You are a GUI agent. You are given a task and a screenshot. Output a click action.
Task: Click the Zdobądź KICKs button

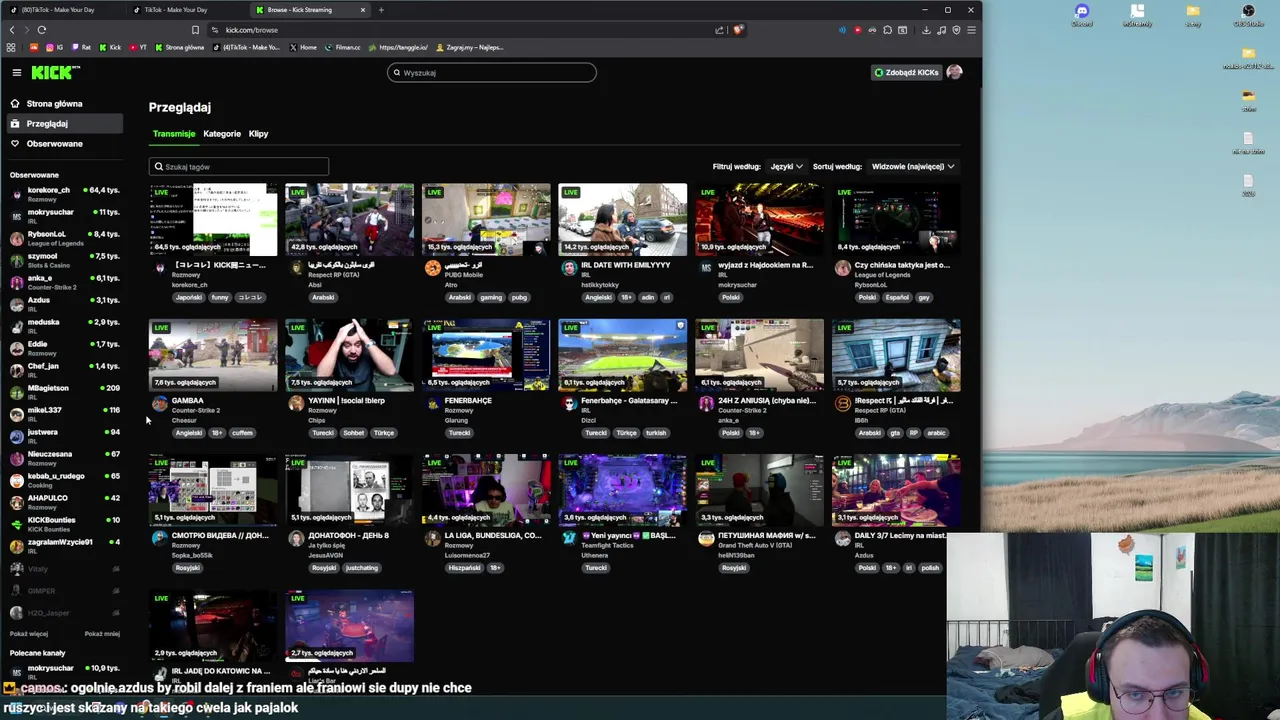(x=906, y=72)
